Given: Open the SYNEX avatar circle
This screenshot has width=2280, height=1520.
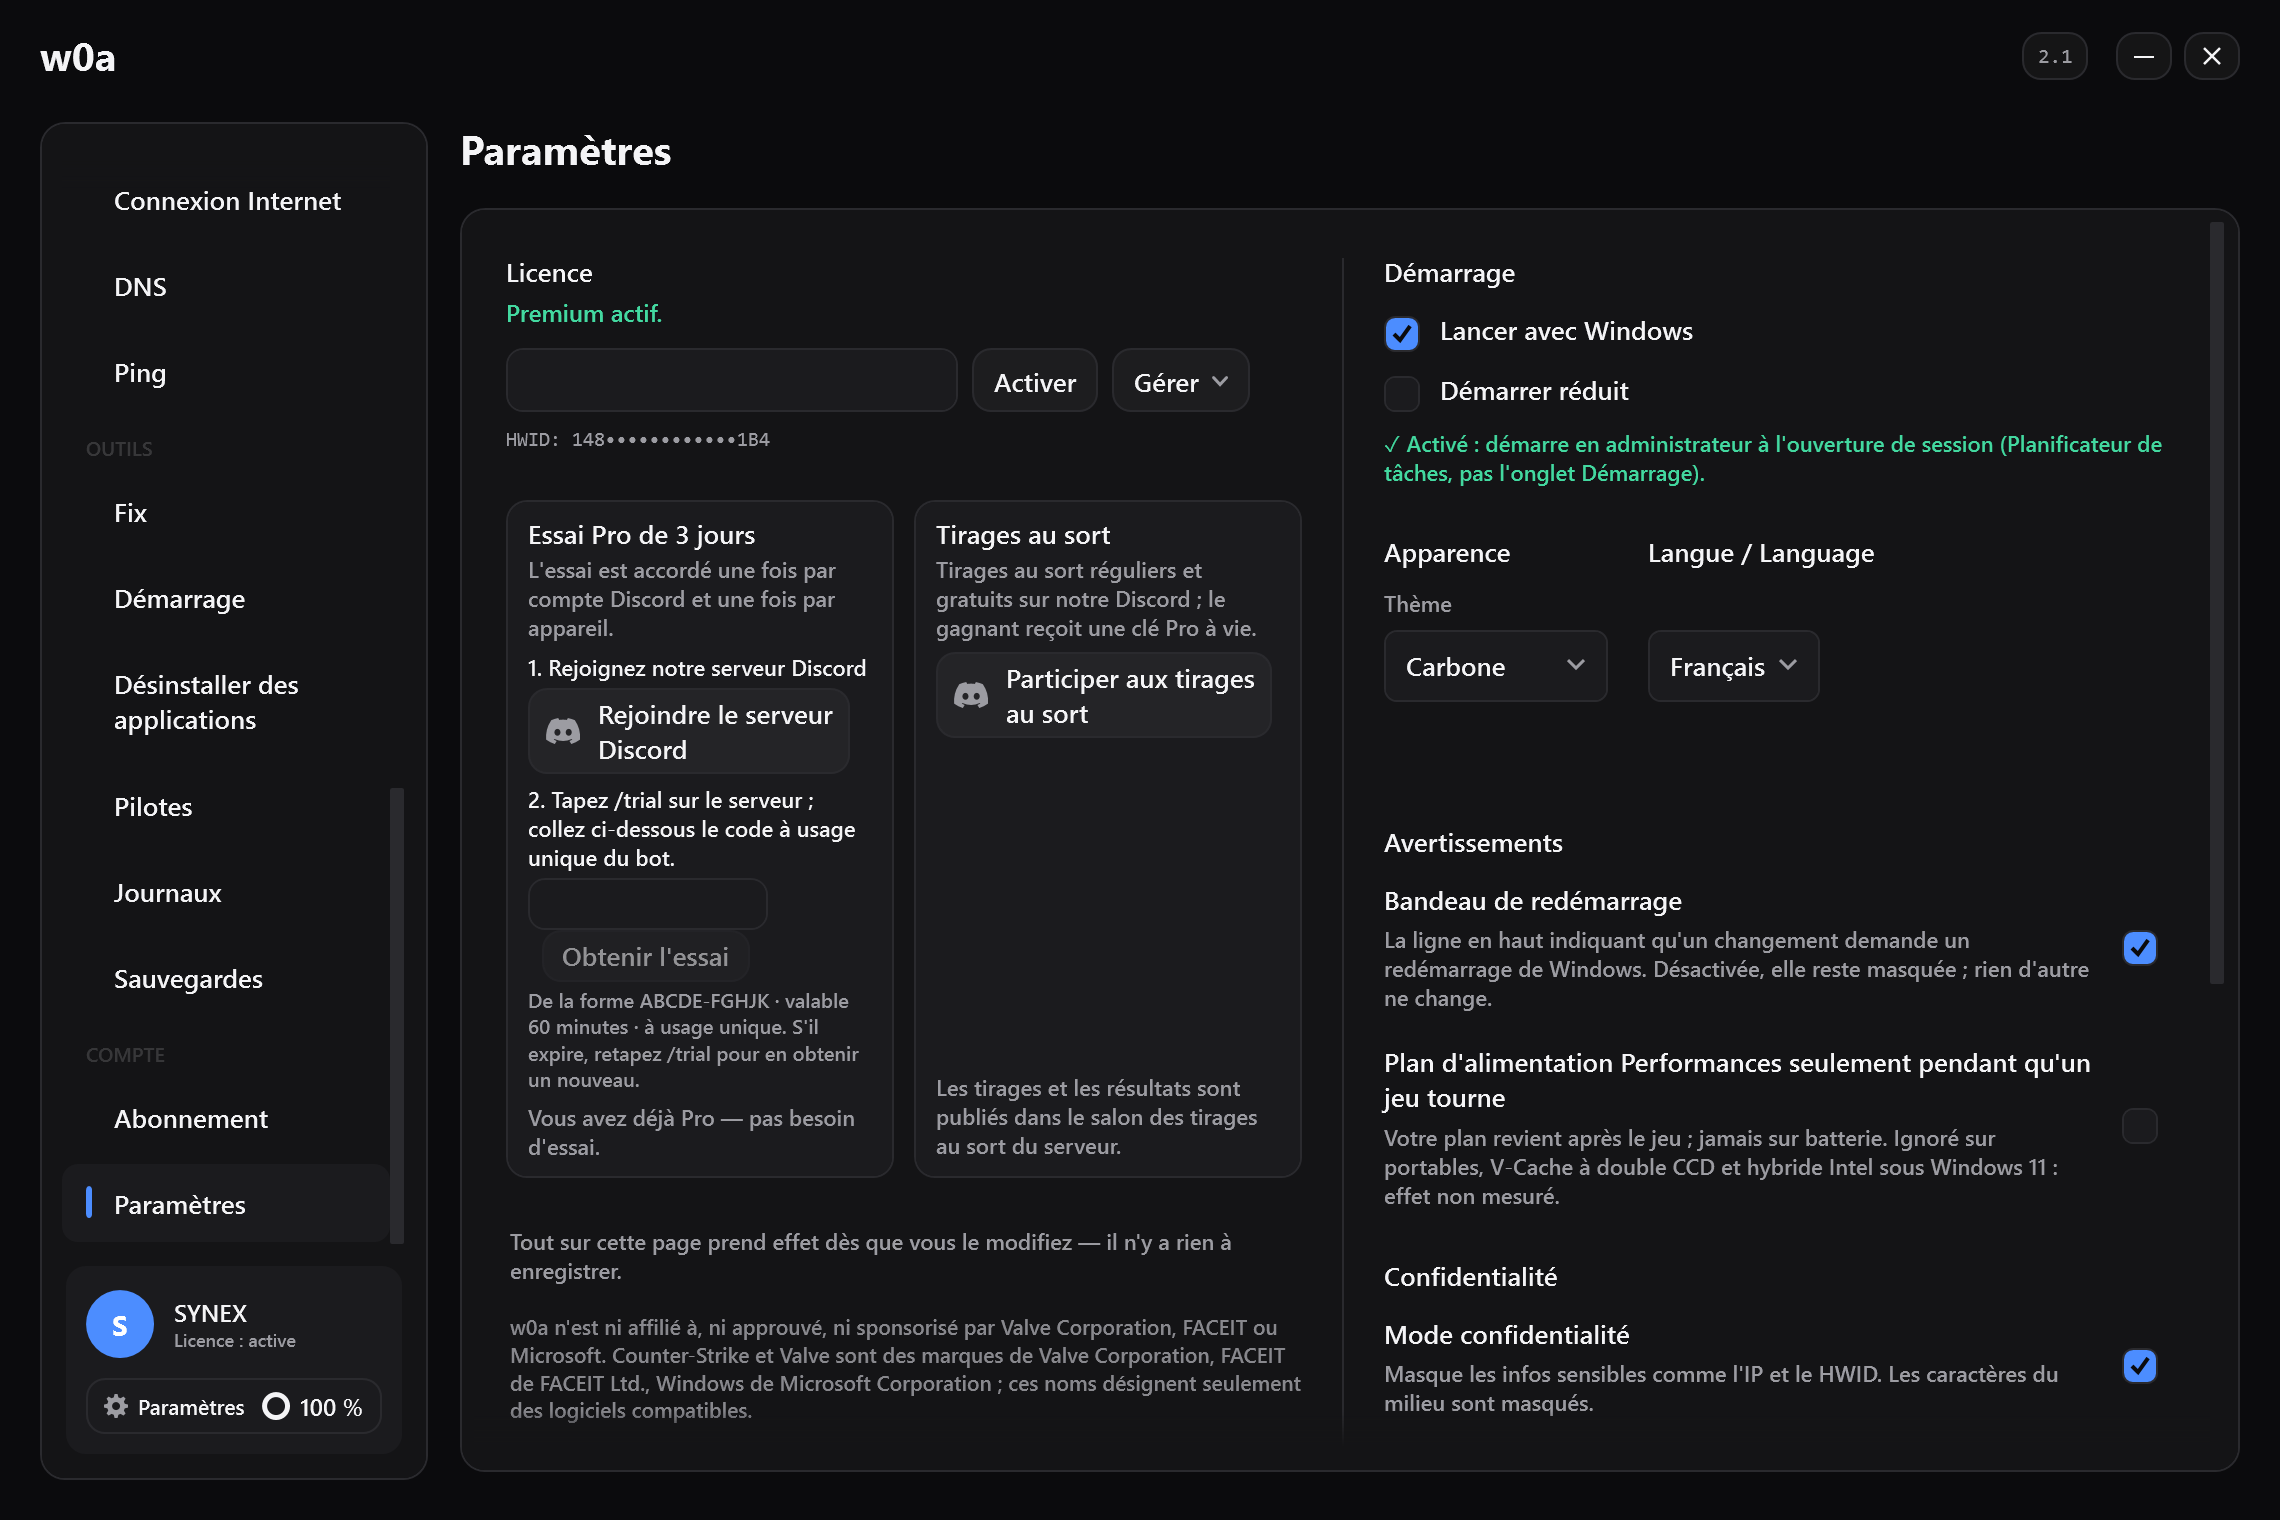Looking at the screenshot, I should pyautogui.click(x=120, y=1324).
